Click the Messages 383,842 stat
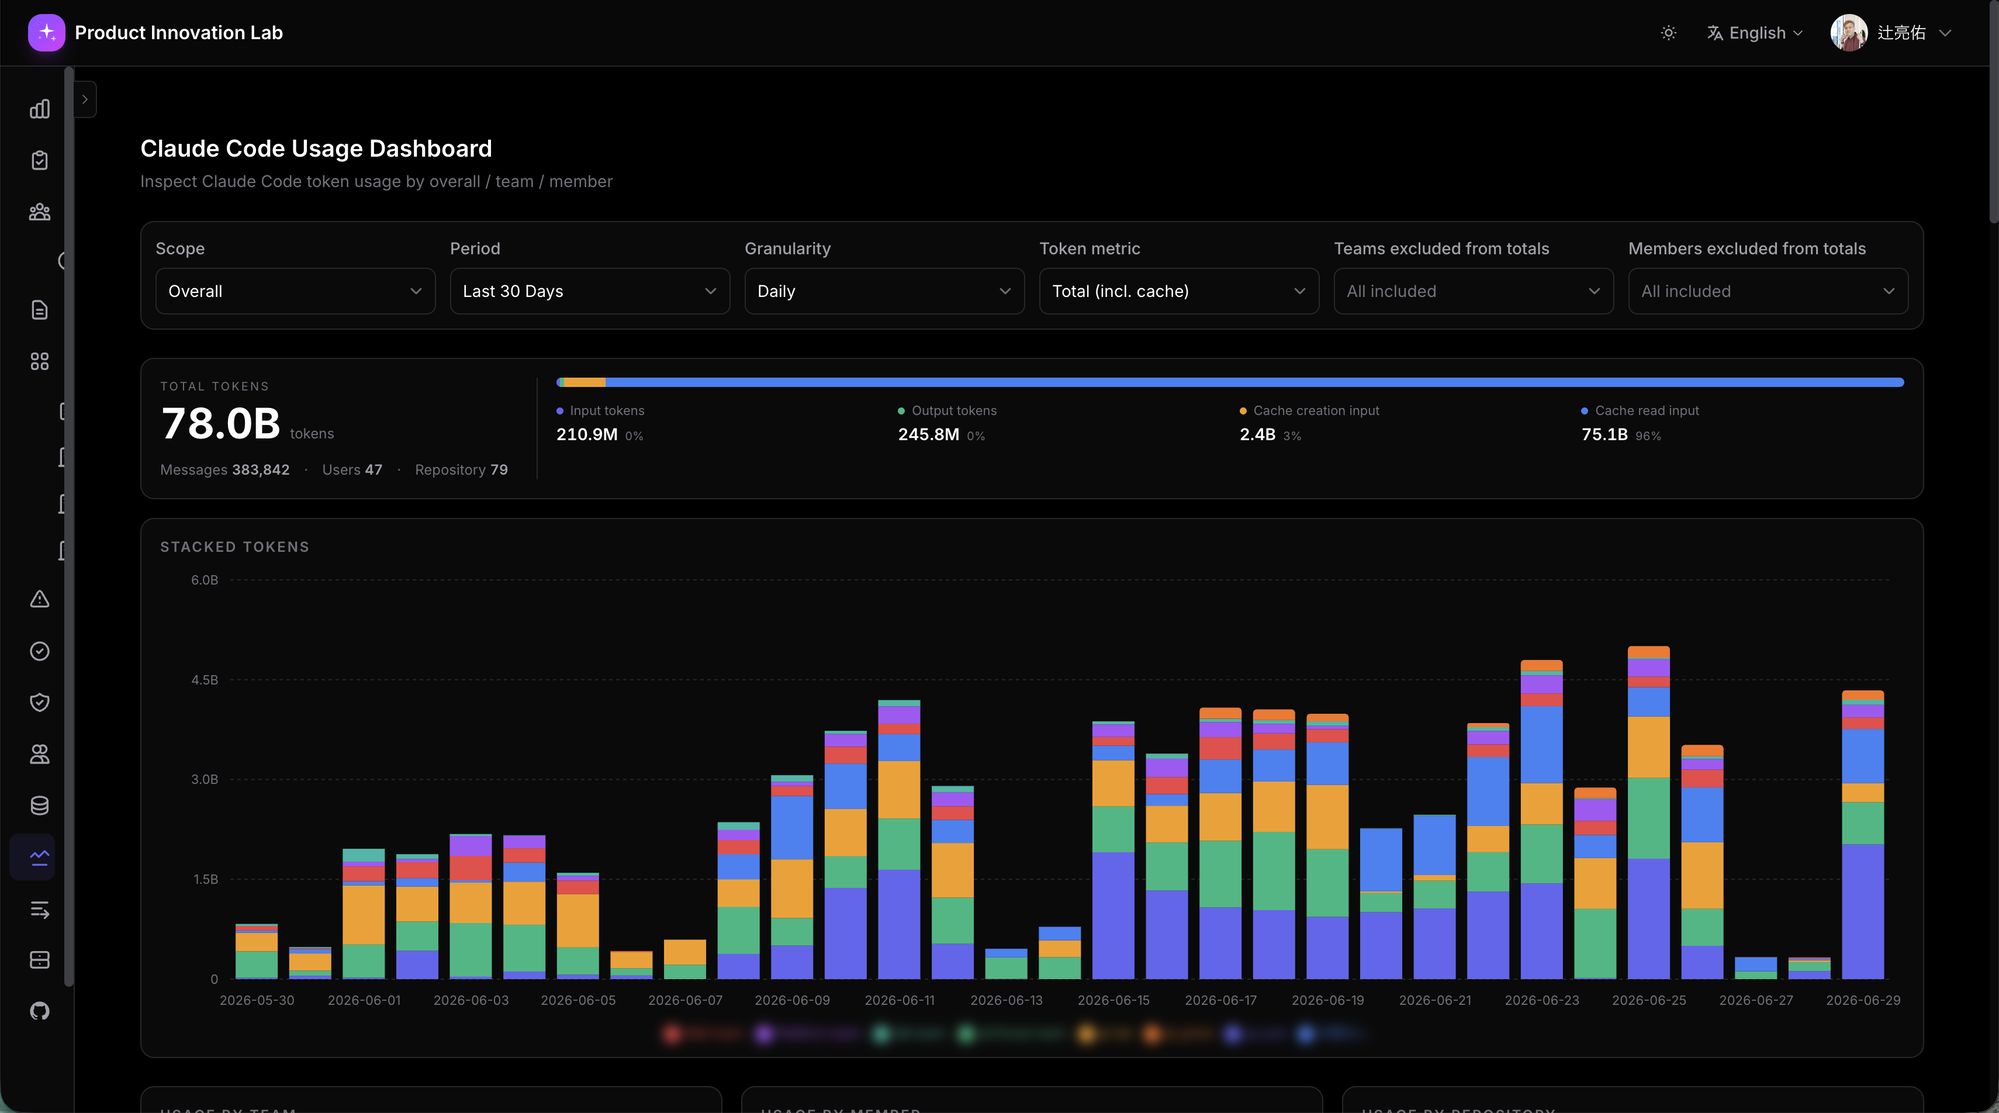 (225, 470)
